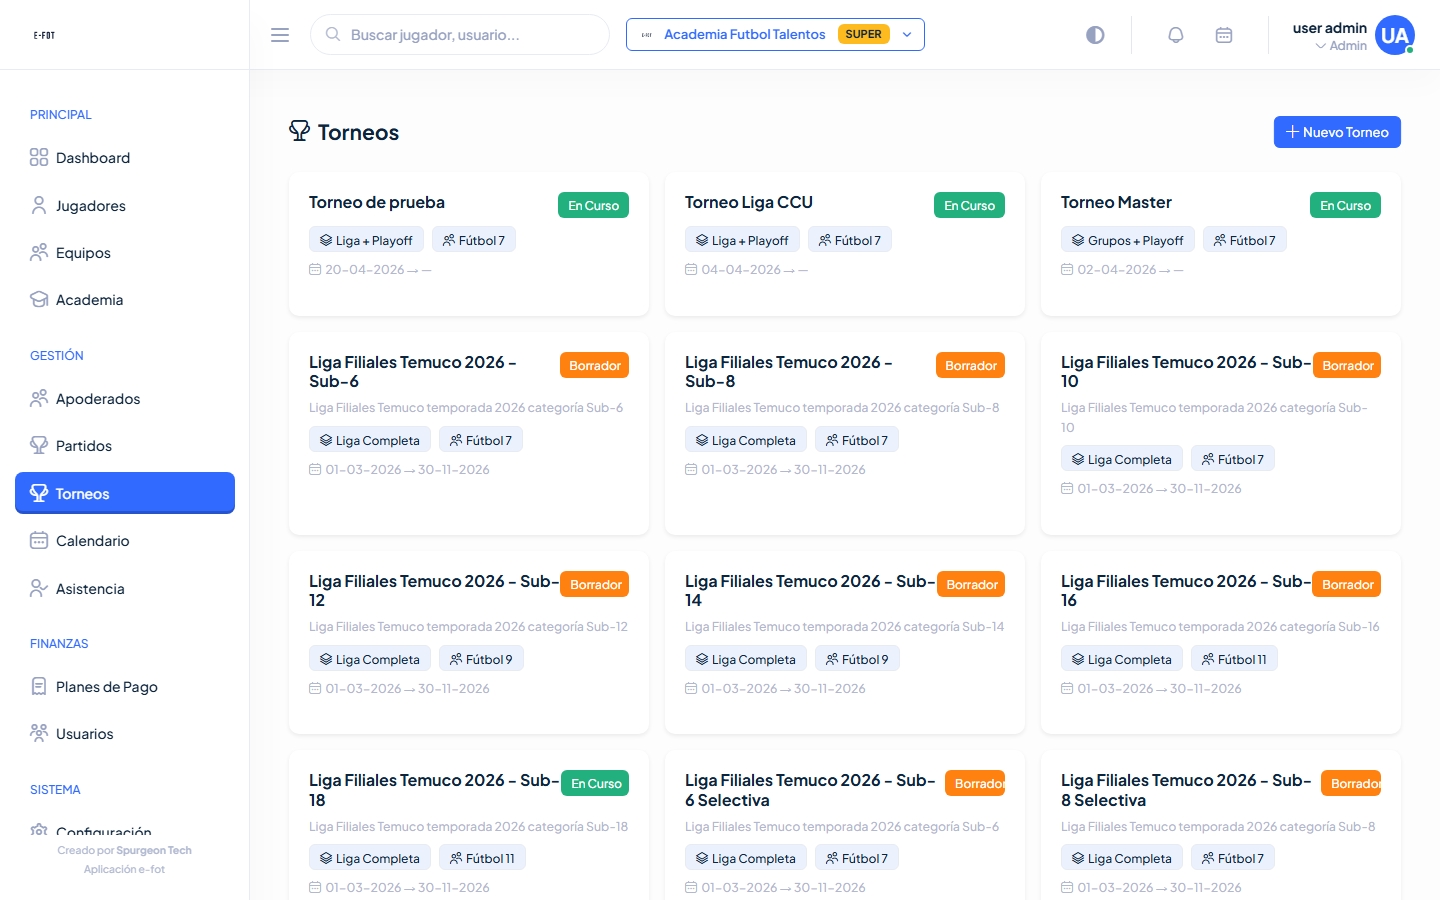Go to Dashboard in the sidebar
The image size is (1440, 900).
click(93, 158)
